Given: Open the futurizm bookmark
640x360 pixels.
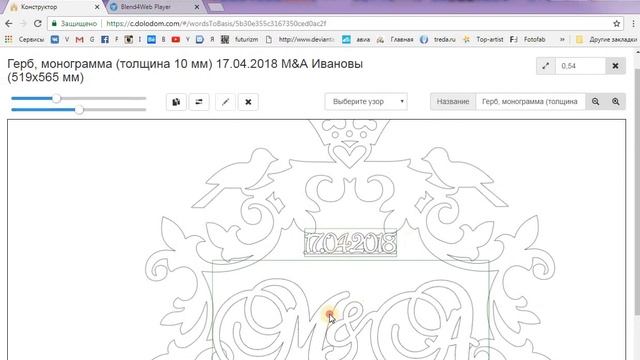Looking at the screenshot, I should point(239,40).
